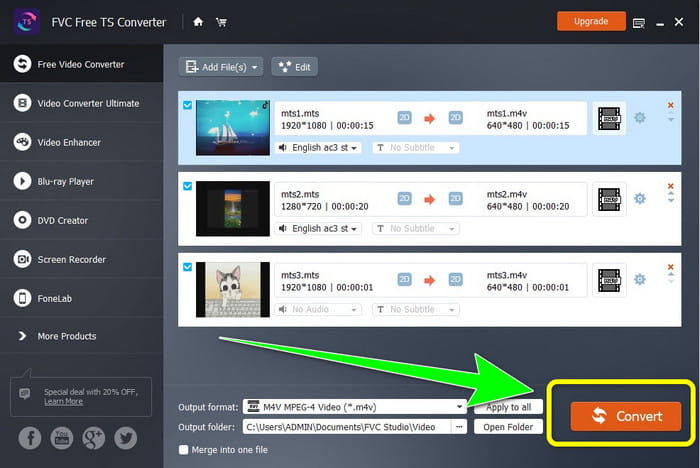The width and height of the screenshot is (700, 468).
Task: Click the mts3.m4v output filename
Action: coord(507,275)
